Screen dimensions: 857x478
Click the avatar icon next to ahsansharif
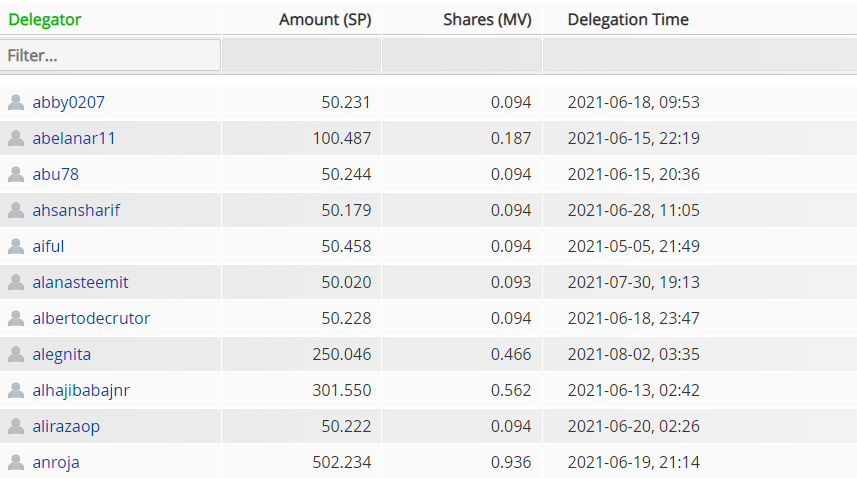click(x=16, y=210)
